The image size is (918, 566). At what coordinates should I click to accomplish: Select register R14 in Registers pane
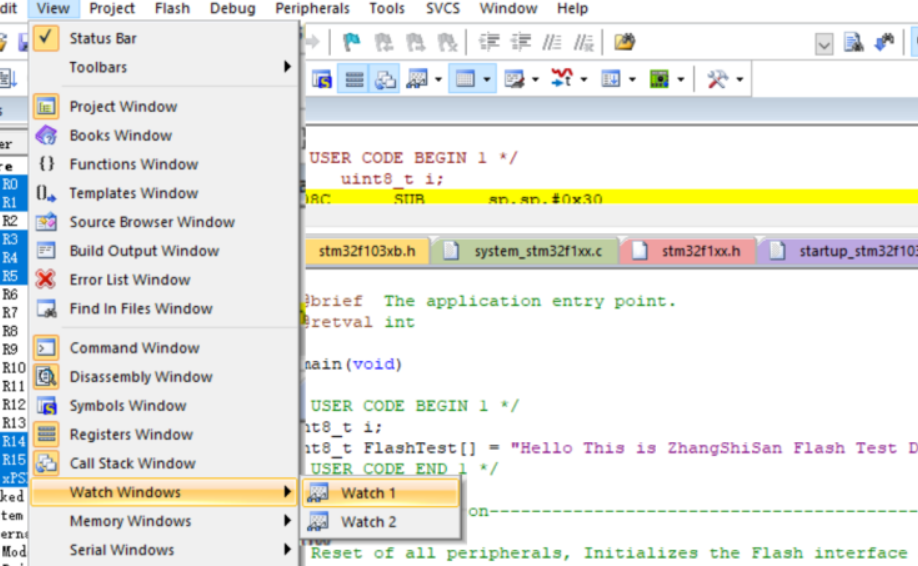13,441
